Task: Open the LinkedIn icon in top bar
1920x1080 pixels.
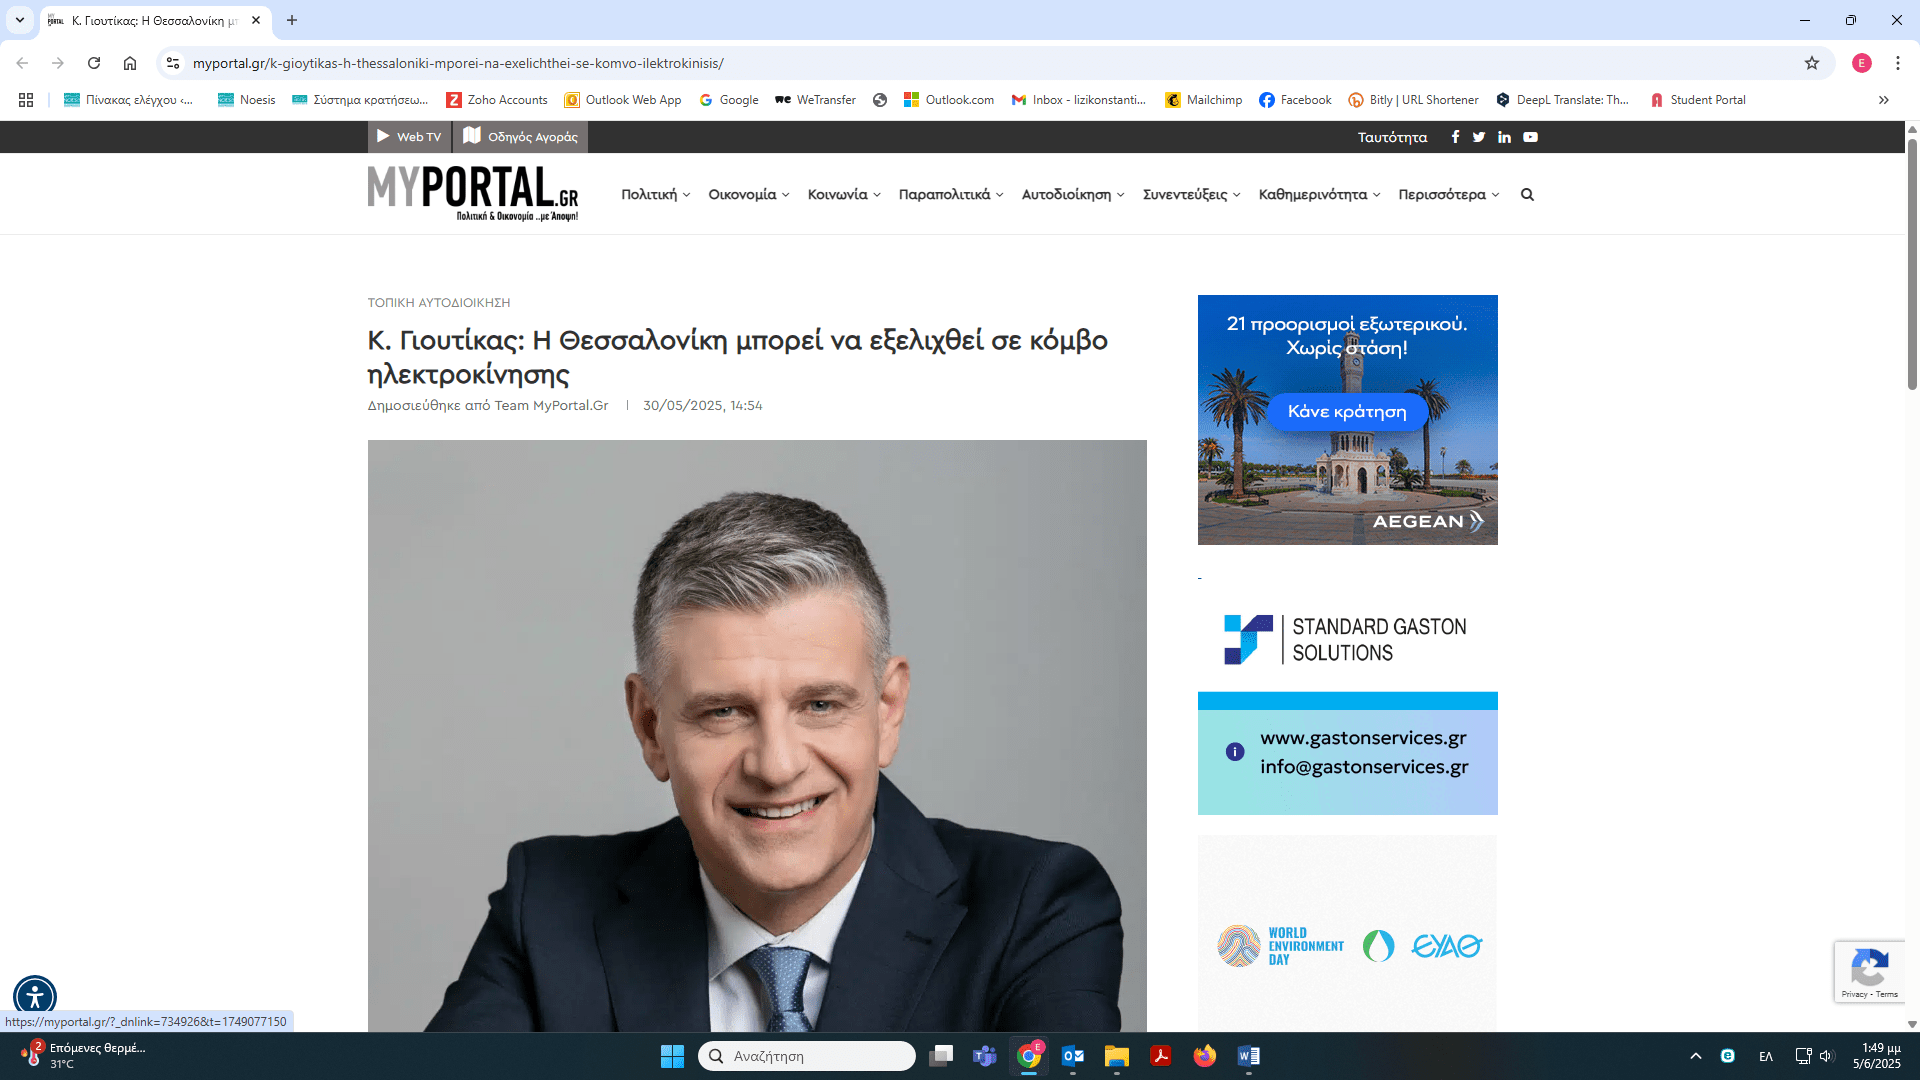Action: pyautogui.click(x=1504, y=137)
